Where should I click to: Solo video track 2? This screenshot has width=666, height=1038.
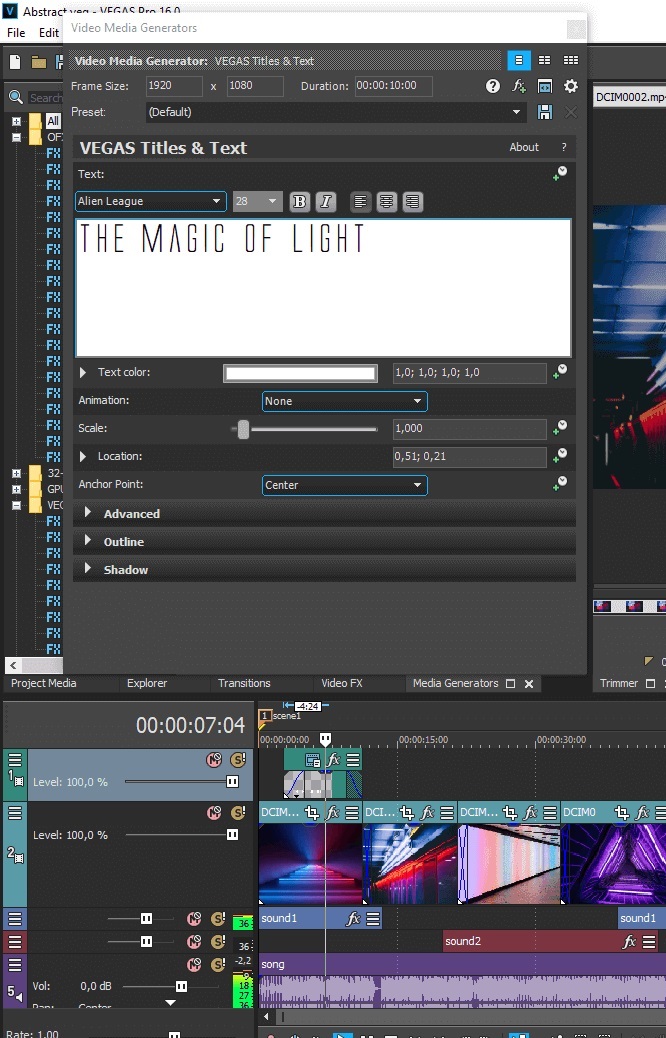pos(238,813)
